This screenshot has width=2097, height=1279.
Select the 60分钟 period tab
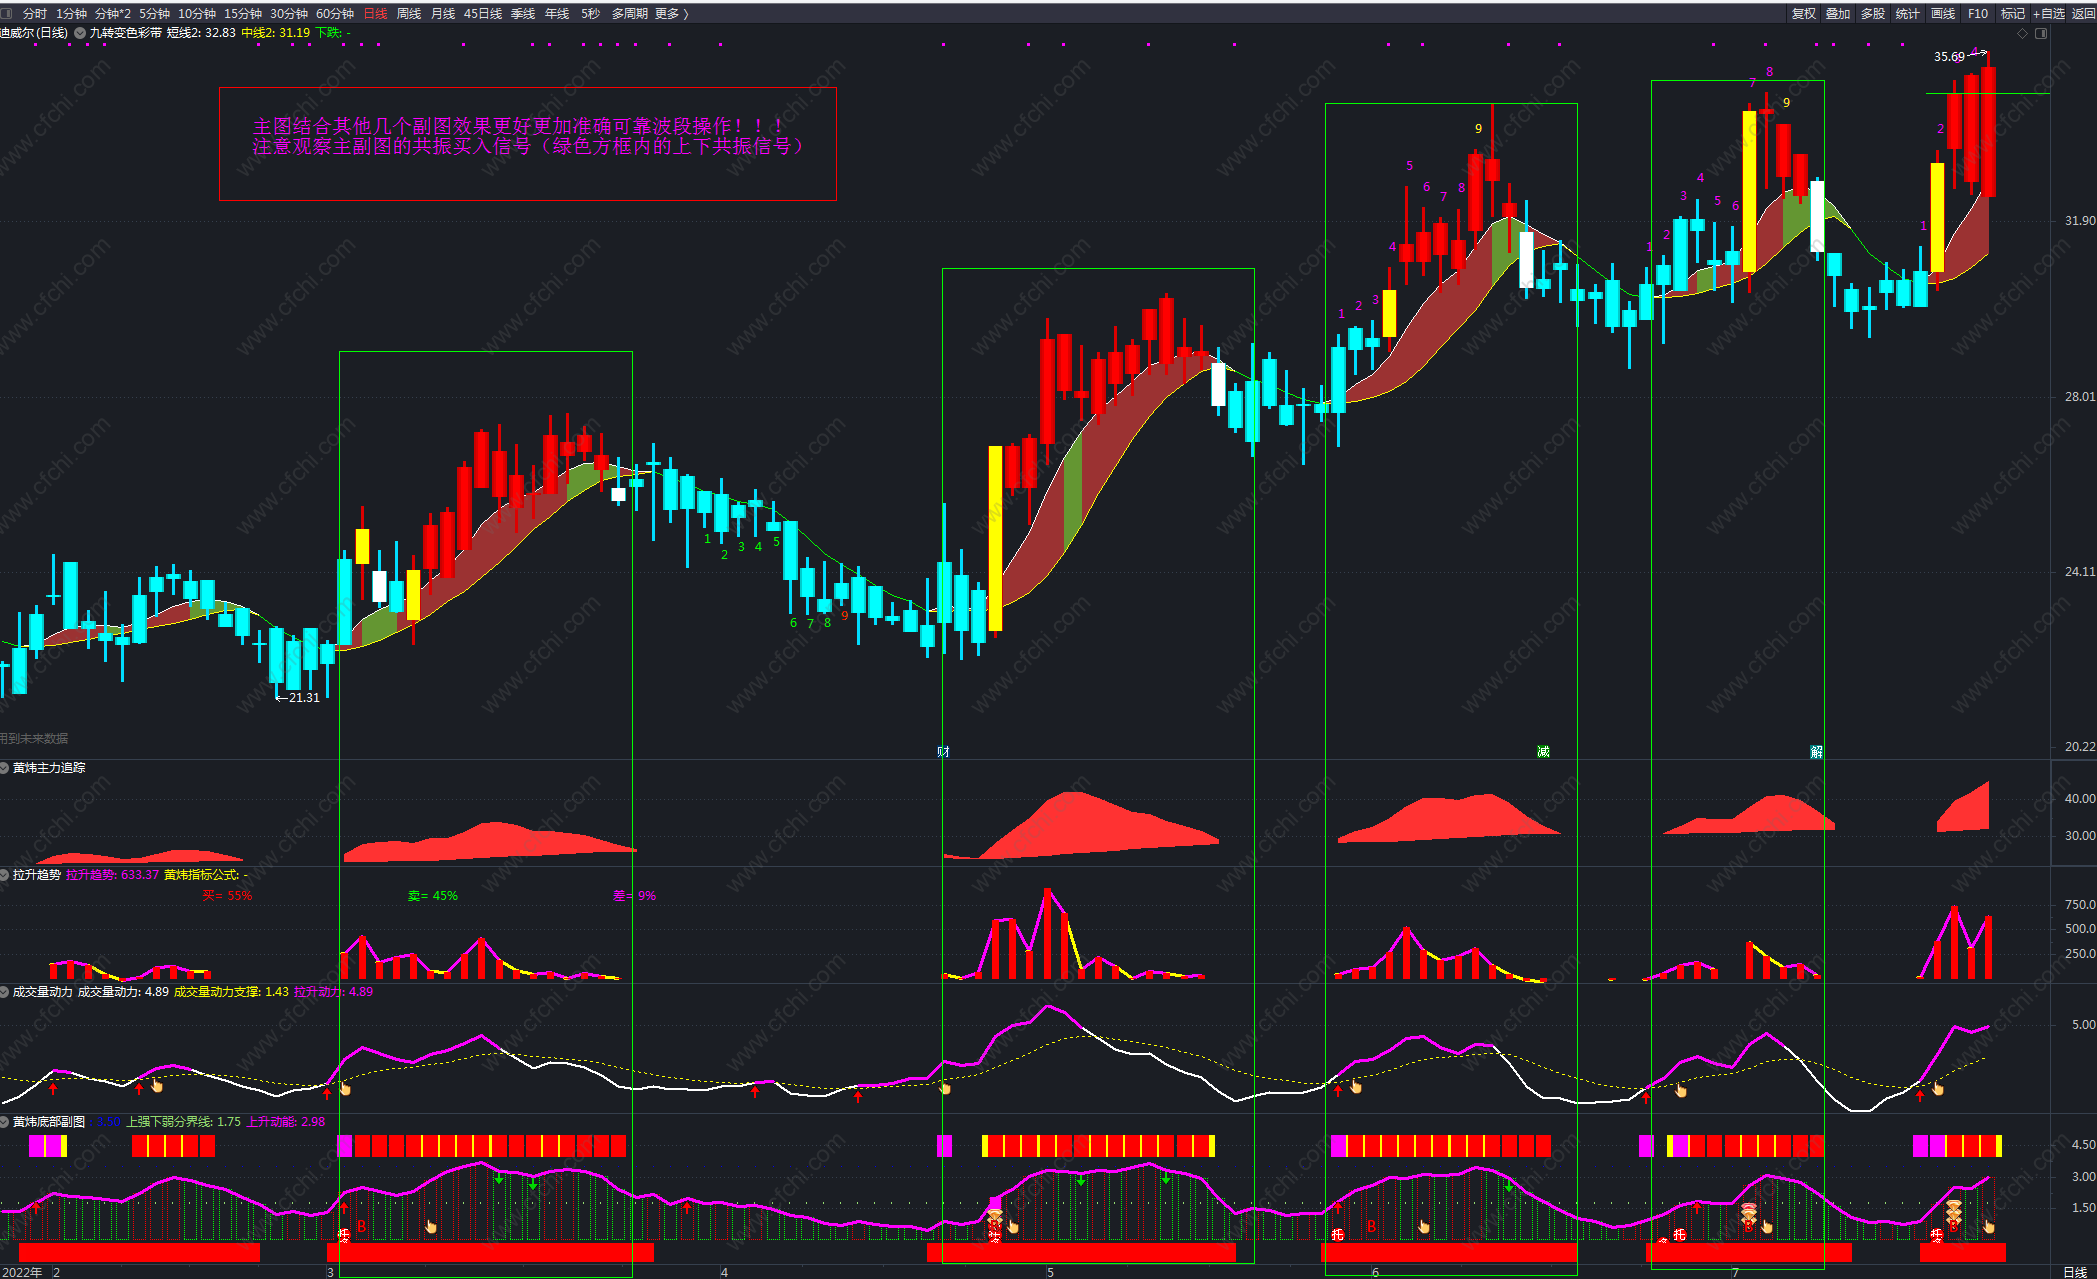[x=335, y=13]
